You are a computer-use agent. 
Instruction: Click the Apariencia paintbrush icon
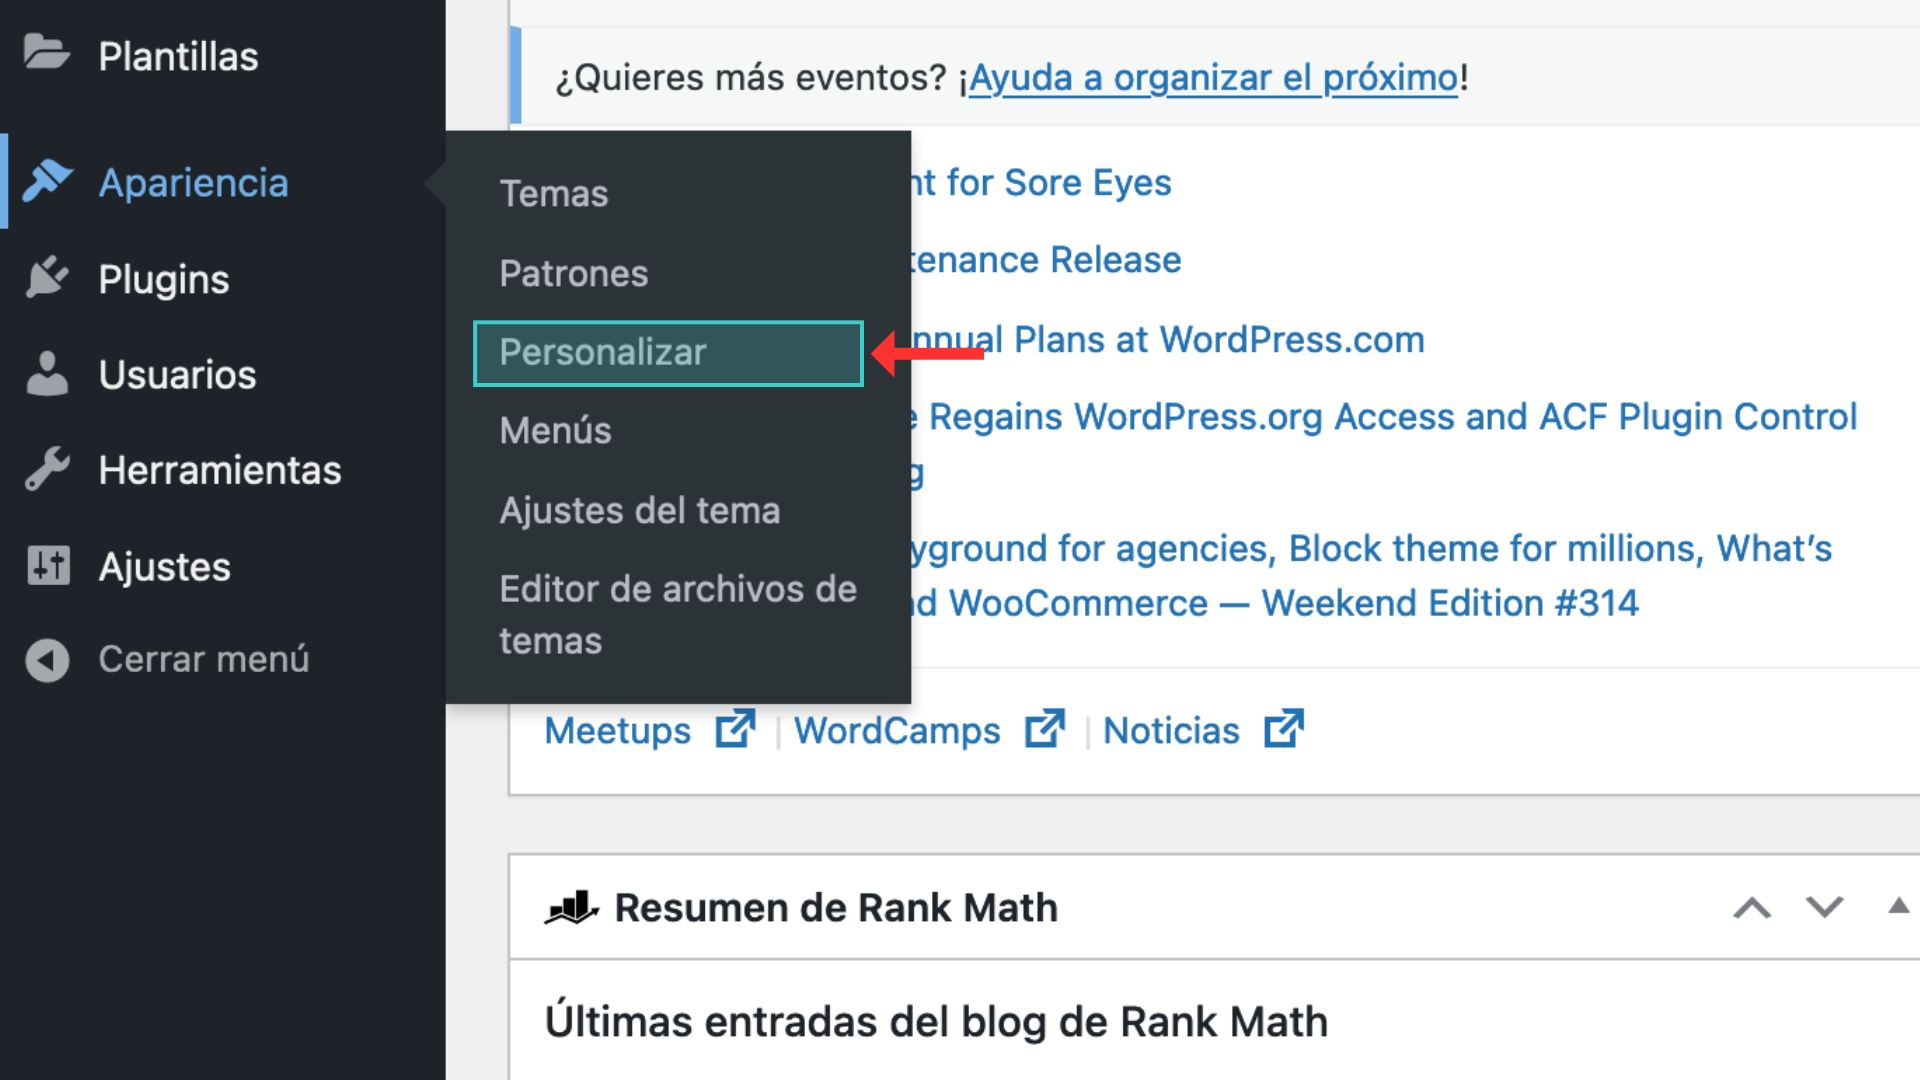(47, 181)
